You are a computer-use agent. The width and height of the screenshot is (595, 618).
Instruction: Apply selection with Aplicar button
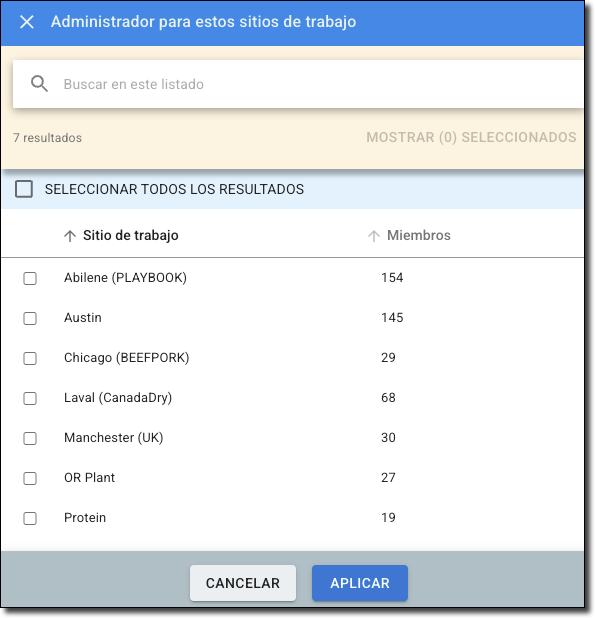(360, 583)
